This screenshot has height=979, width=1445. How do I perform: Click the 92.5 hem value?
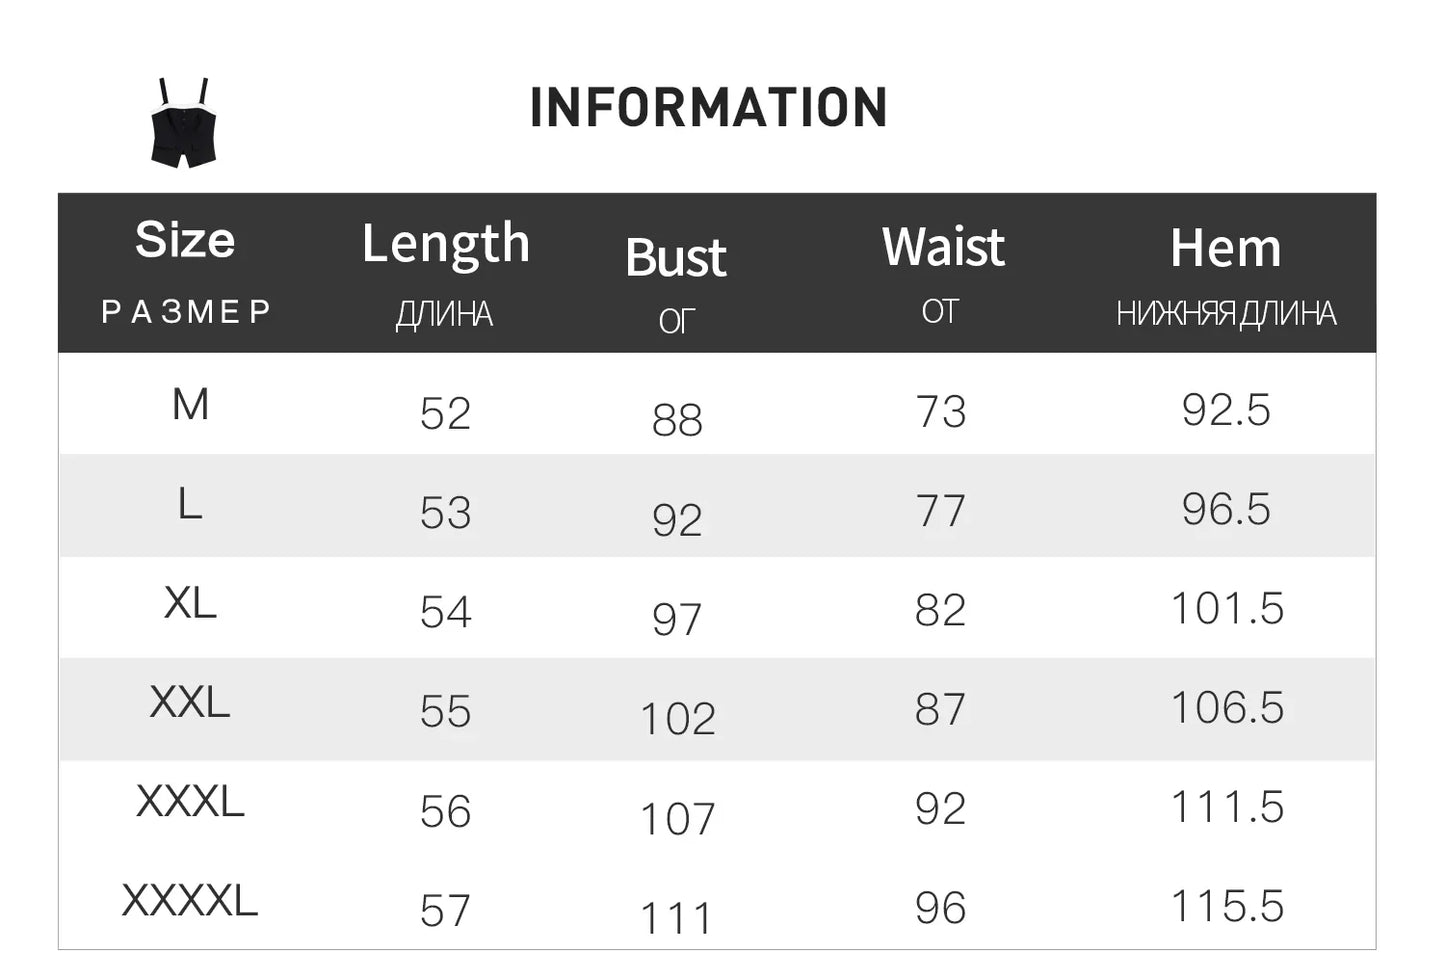pos(1226,410)
